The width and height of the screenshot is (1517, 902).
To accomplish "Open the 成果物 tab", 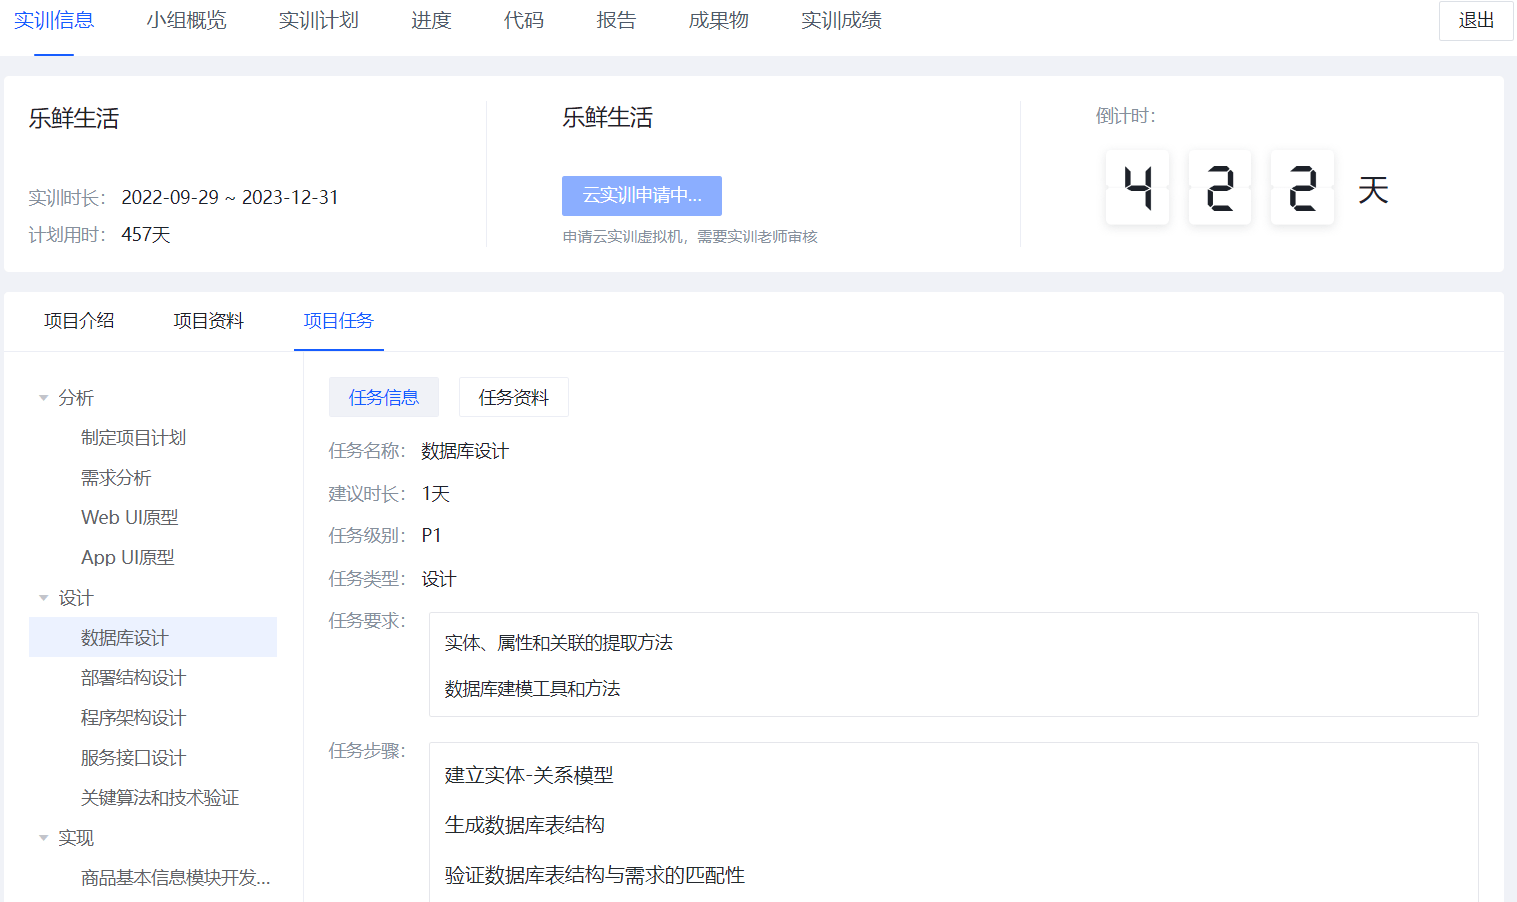I will tap(718, 20).
